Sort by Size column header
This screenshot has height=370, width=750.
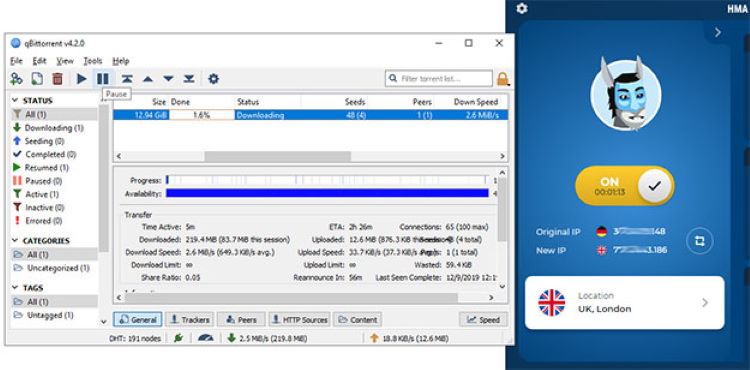coord(159,102)
